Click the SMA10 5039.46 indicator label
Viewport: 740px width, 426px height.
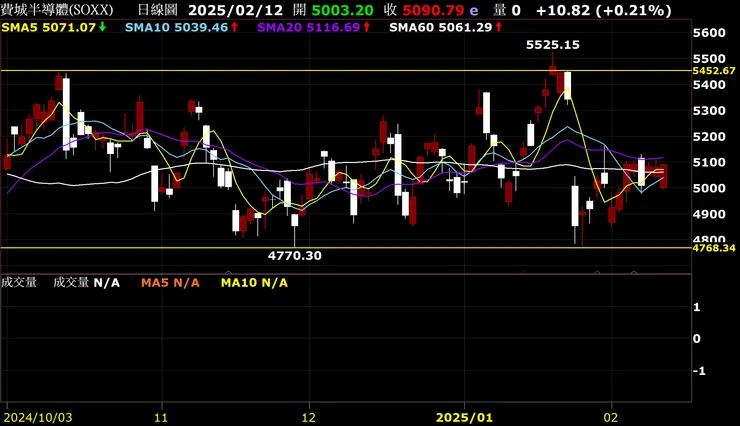[x=177, y=27]
